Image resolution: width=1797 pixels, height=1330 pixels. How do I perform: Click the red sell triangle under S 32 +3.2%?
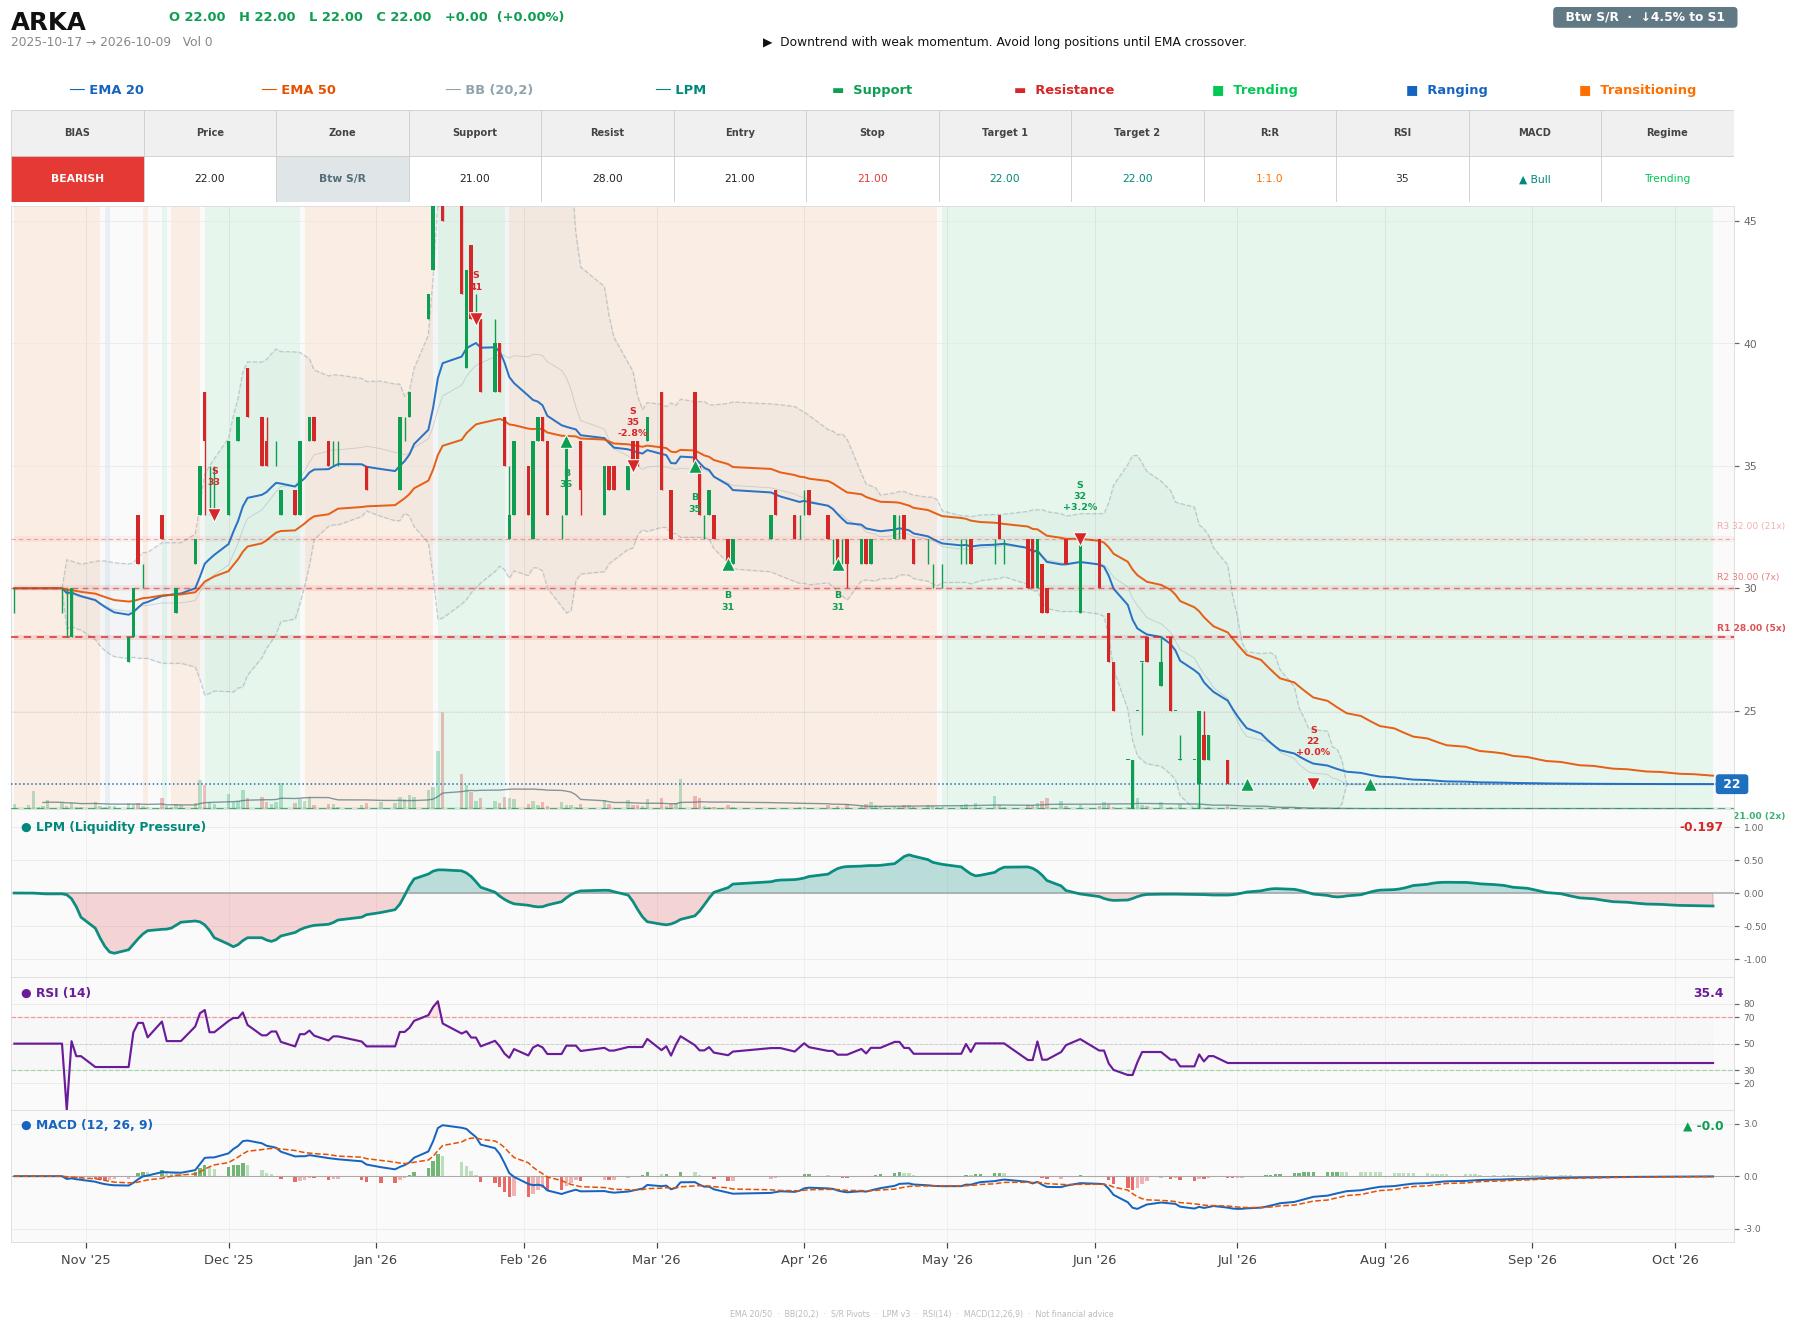[x=1080, y=539]
